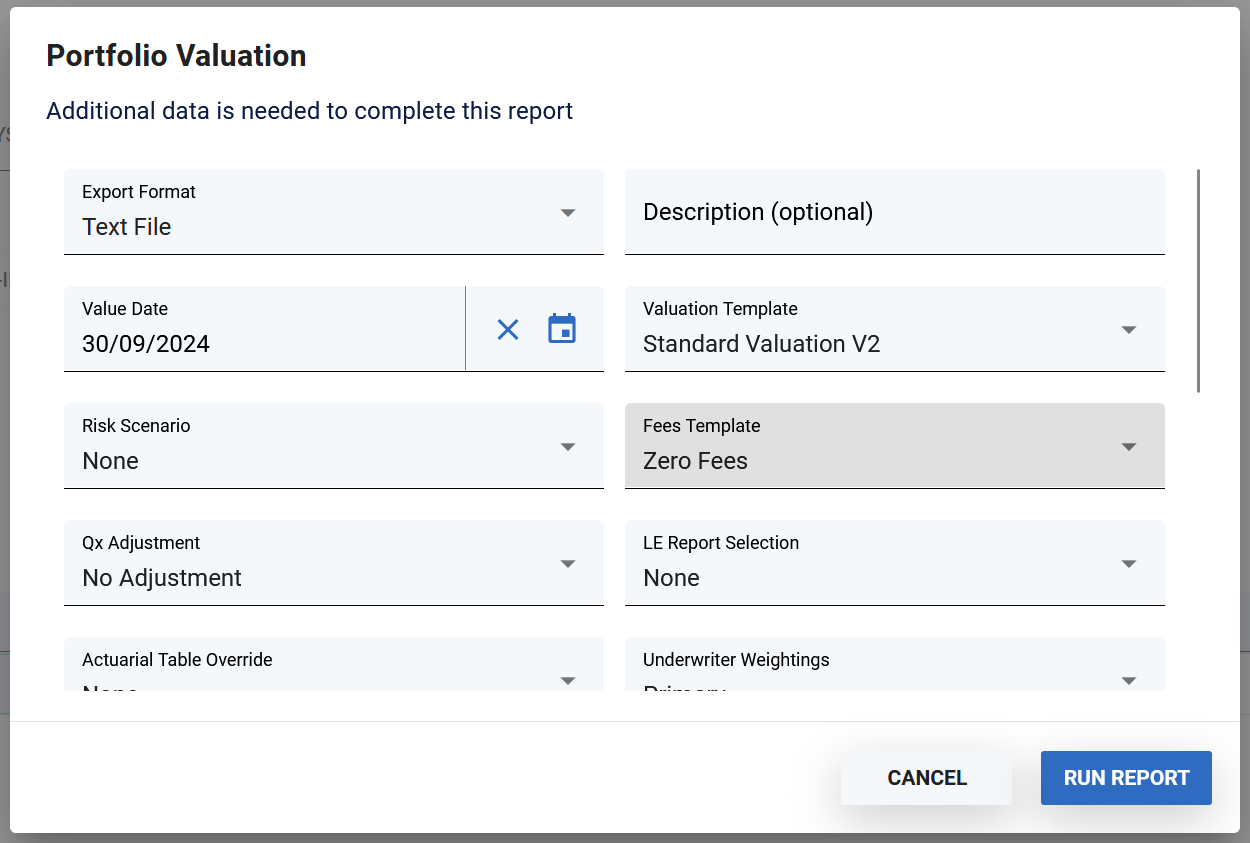The width and height of the screenshot is (1250, 843).
Task: Select the 'Text File' export format value
Action: 127,227
